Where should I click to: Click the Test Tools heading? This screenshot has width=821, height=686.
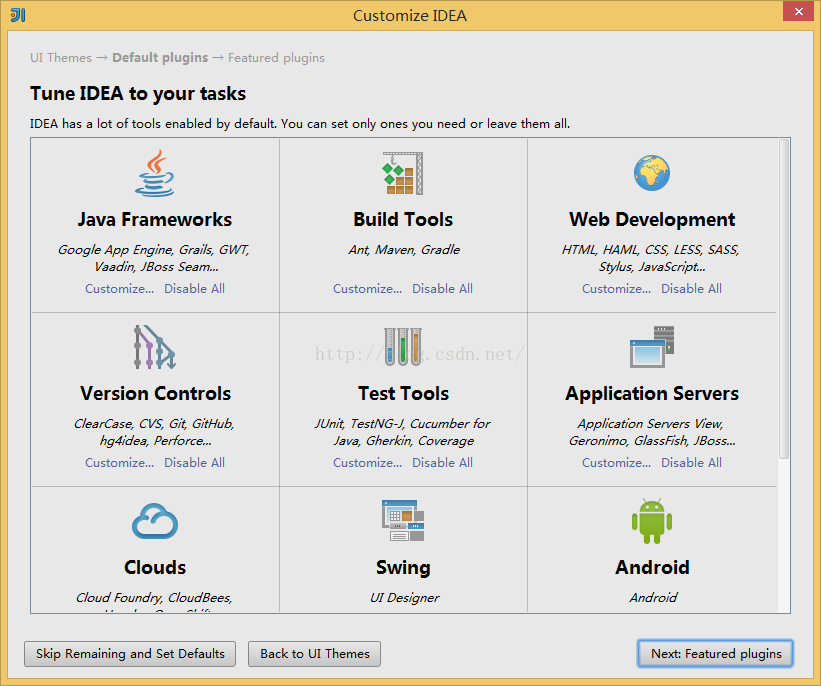coord(403,393)
